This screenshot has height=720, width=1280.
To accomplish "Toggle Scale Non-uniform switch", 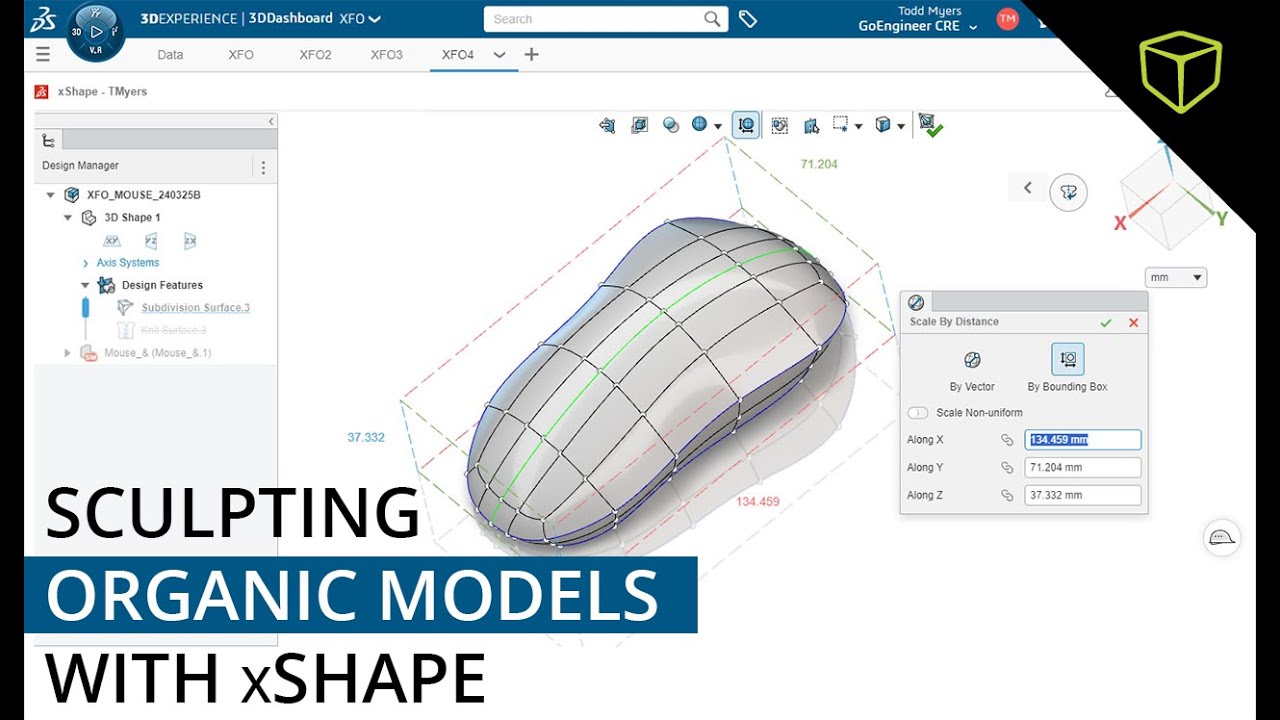I will coord(917,413).
